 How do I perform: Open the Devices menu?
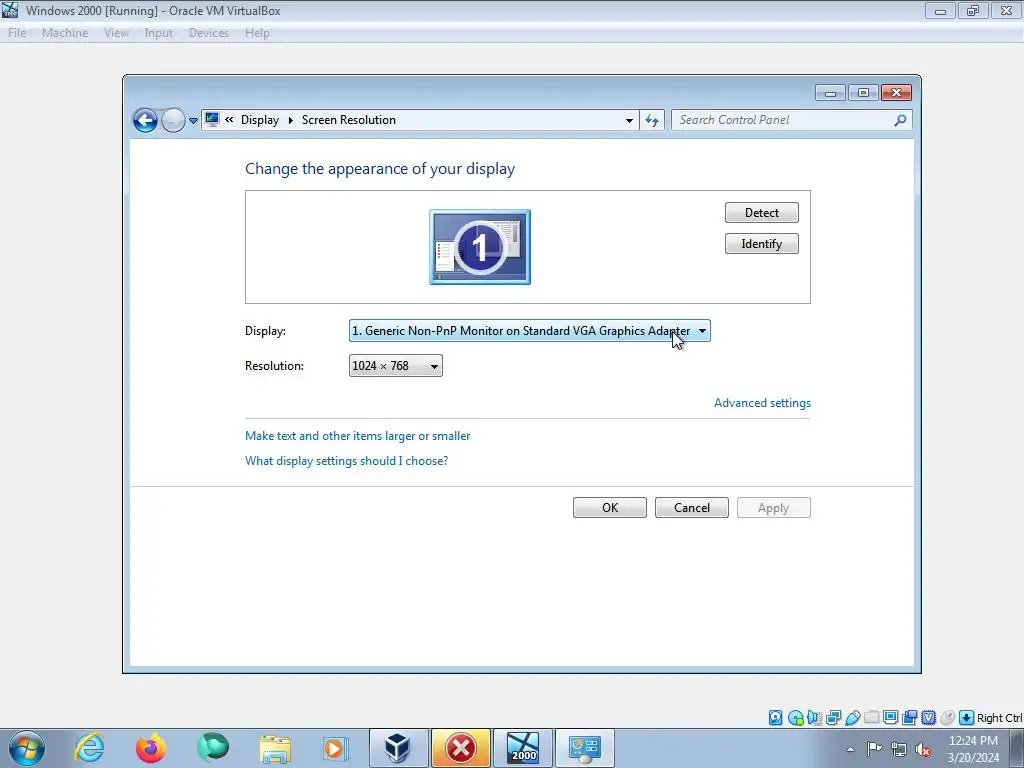[x=208, y=33]
